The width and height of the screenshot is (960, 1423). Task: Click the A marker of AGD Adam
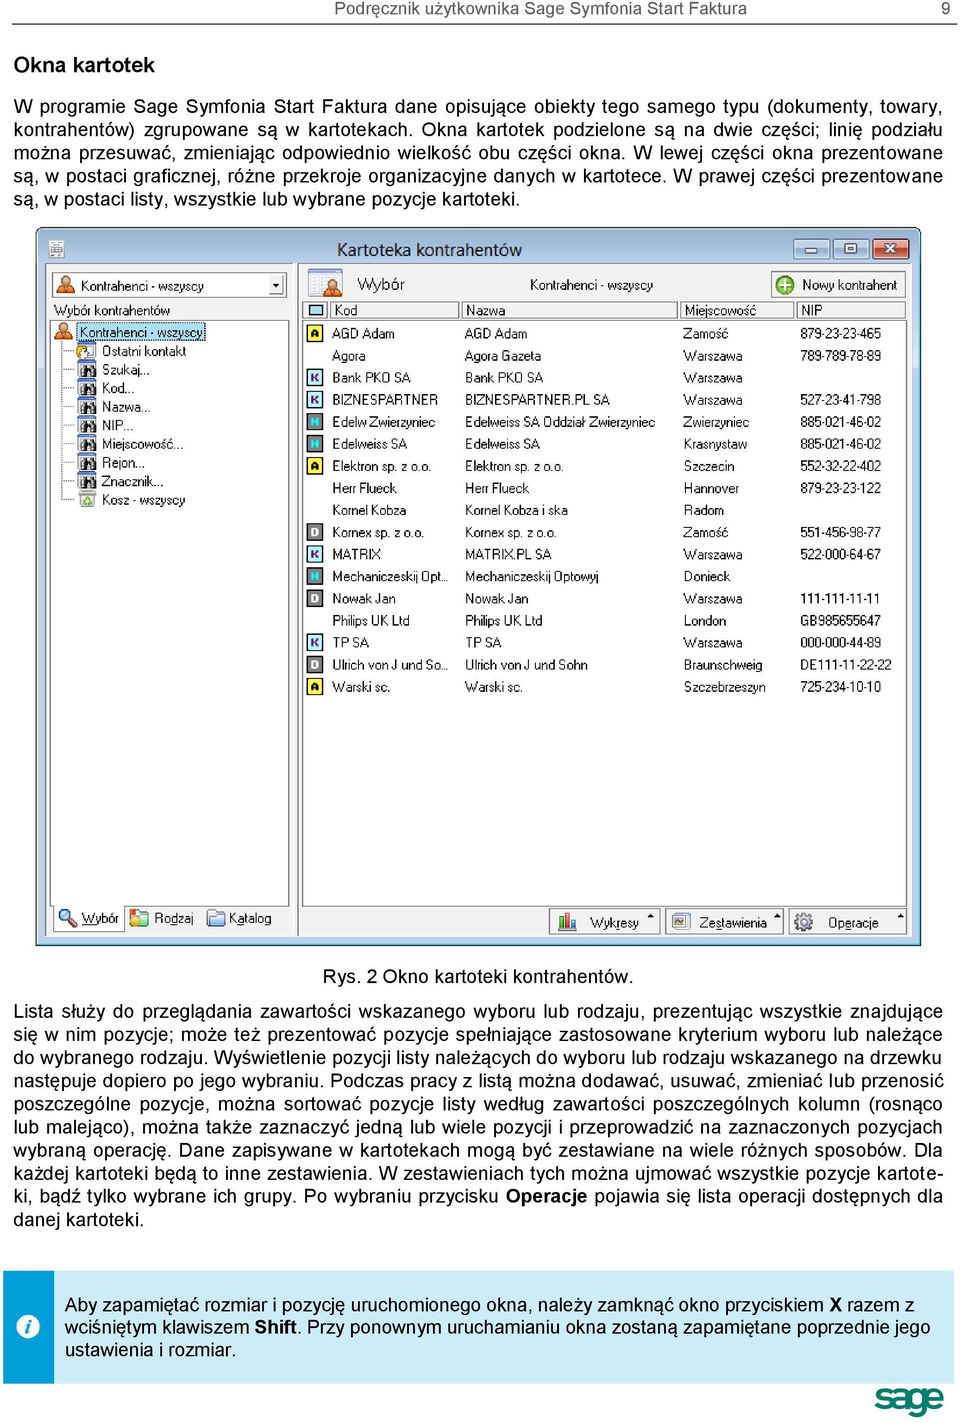(315, 333)
